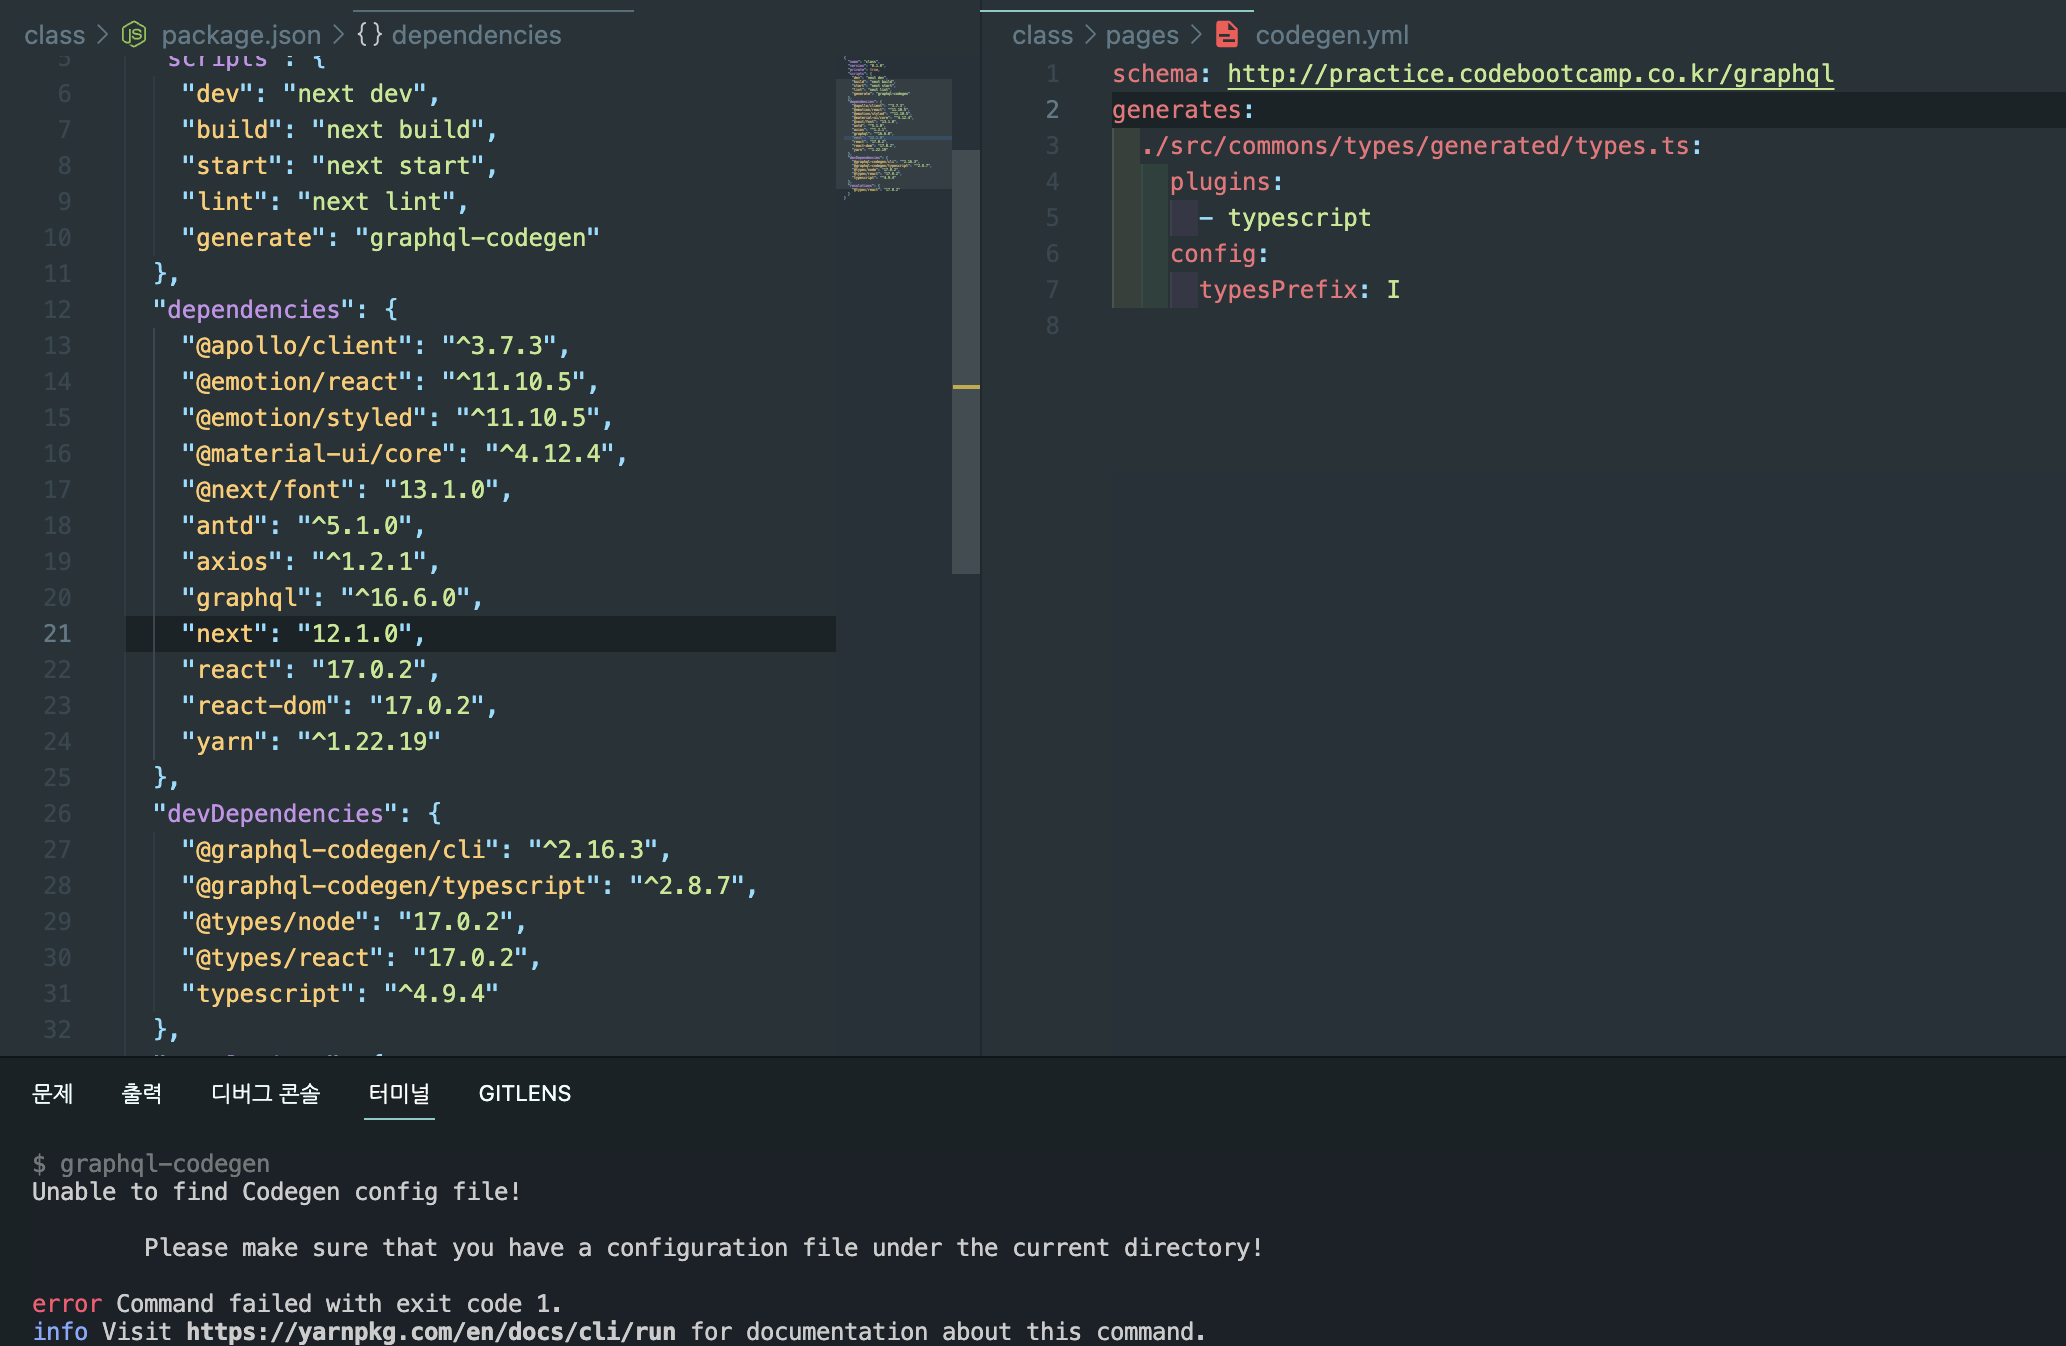The image size is (2066, 1346).
Task: Click the "graphql": "^16.6.0" line
Action: pyautogui.click(x=332, y=598)
